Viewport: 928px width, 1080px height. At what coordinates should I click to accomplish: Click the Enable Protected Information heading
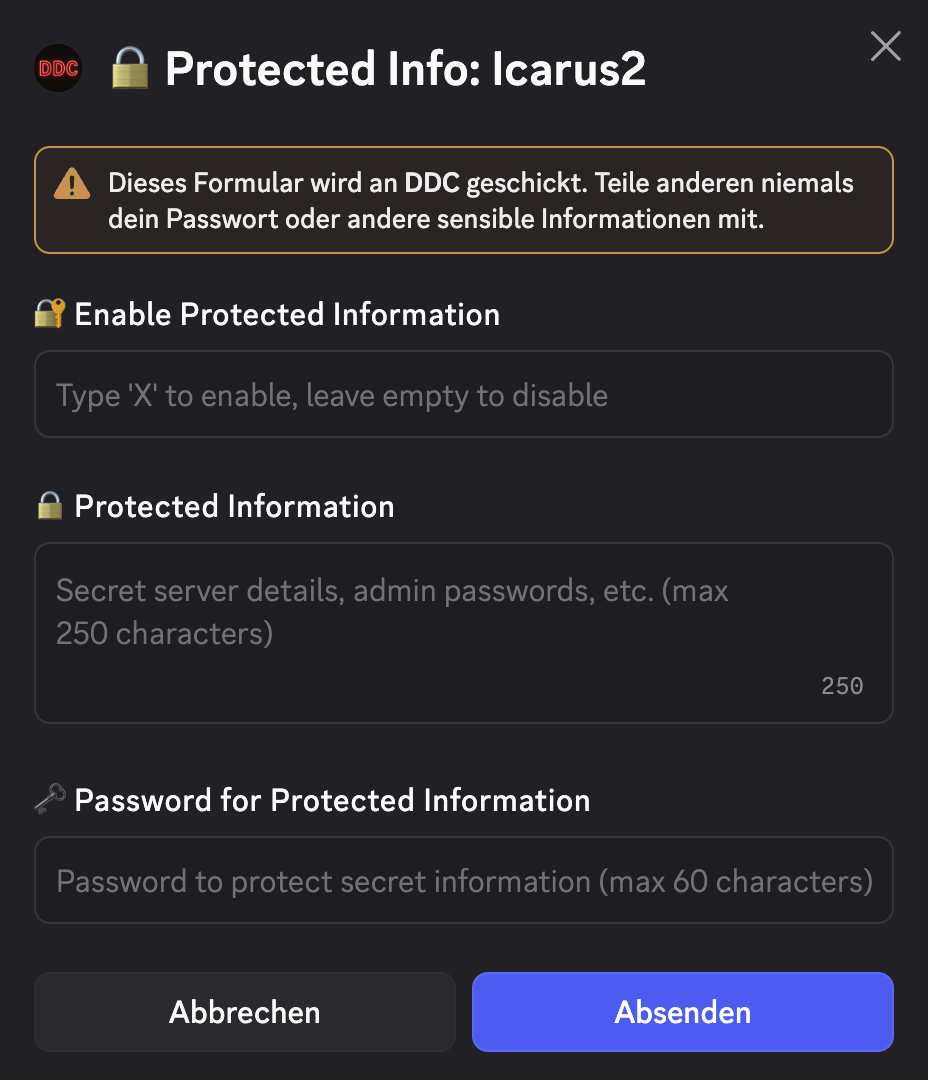(x=287, y=313)
